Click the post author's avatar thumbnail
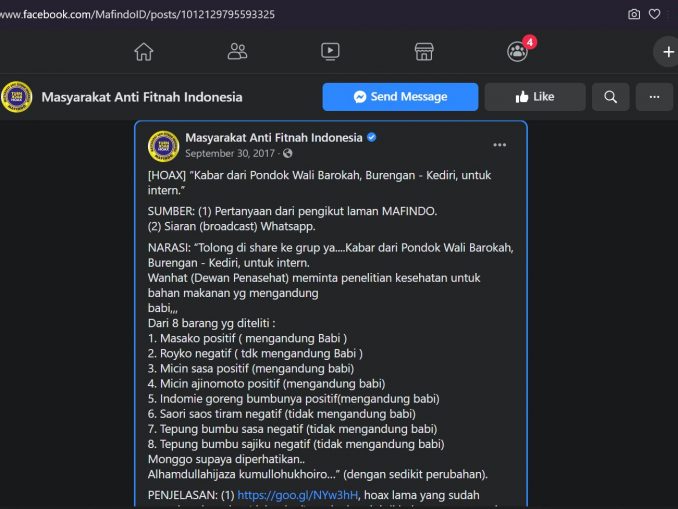Screen dimensions: 678x509 click(163, 146)
